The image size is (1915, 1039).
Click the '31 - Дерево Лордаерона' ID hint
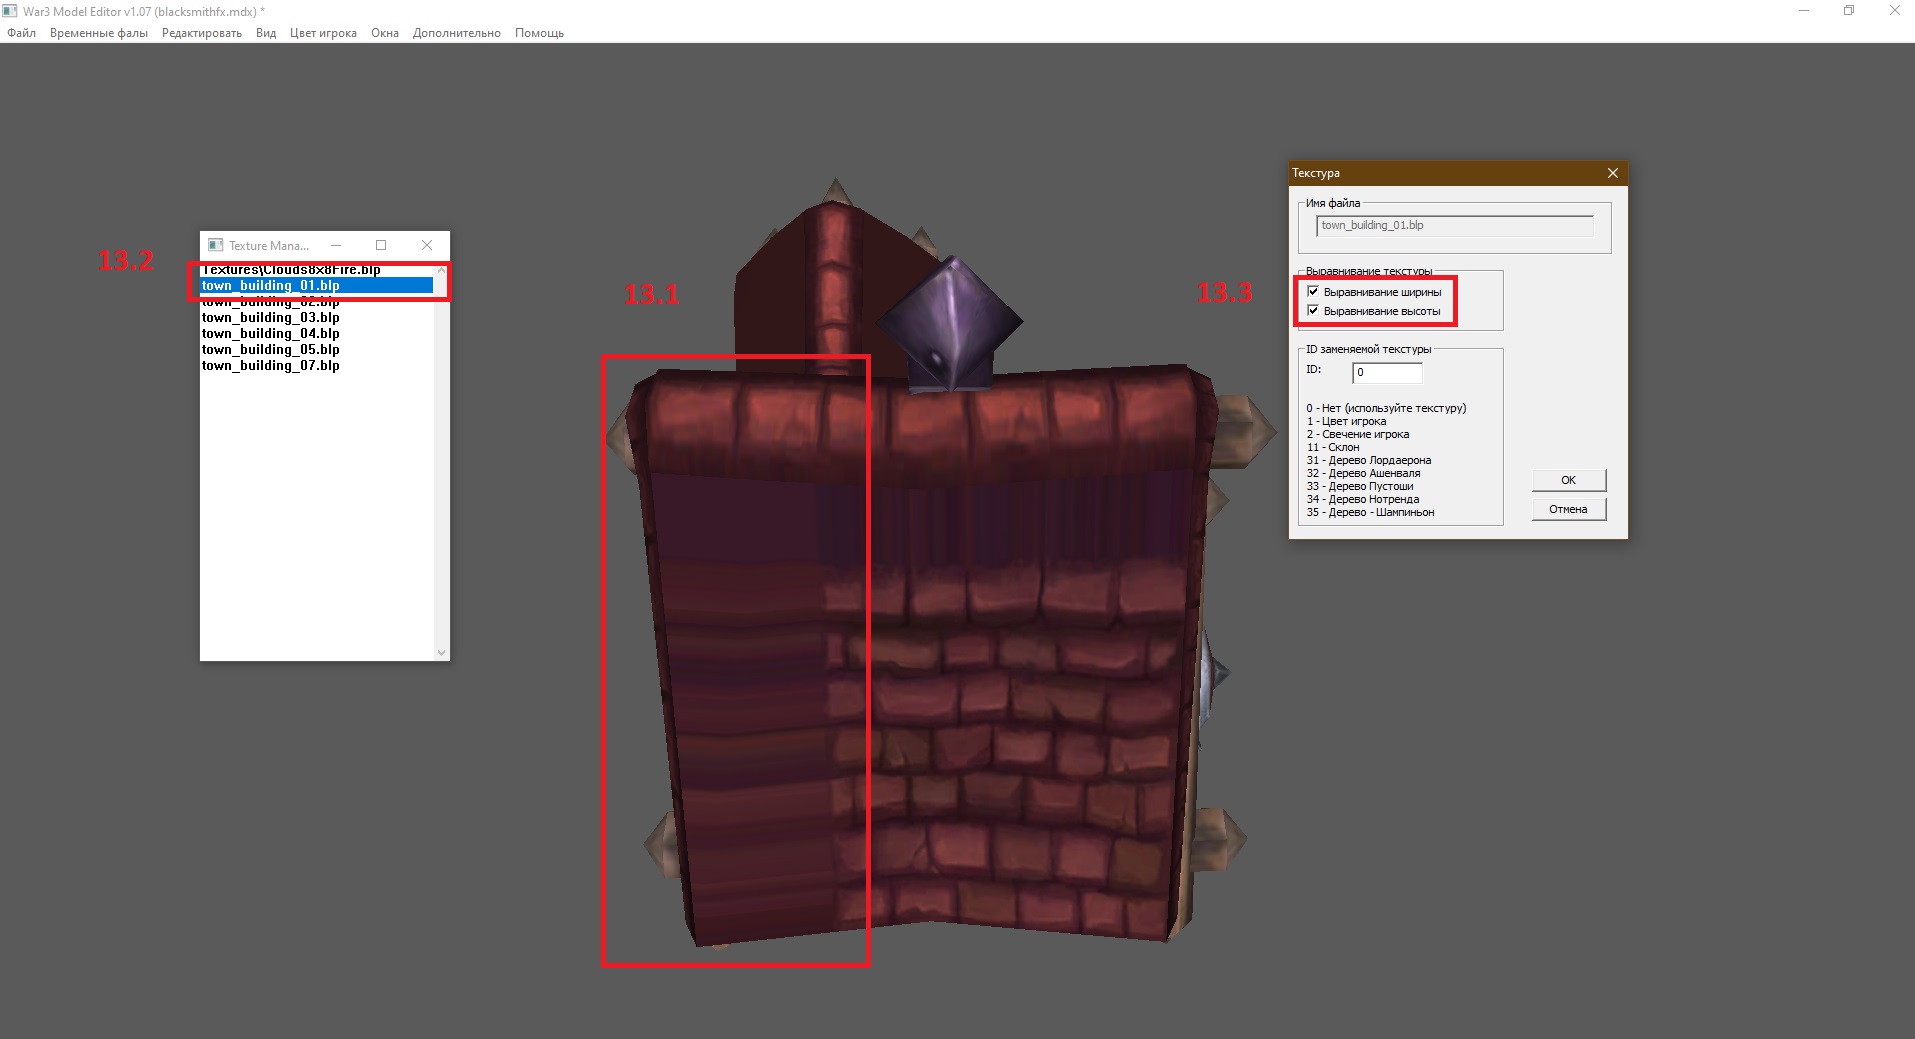(1369, 460)
